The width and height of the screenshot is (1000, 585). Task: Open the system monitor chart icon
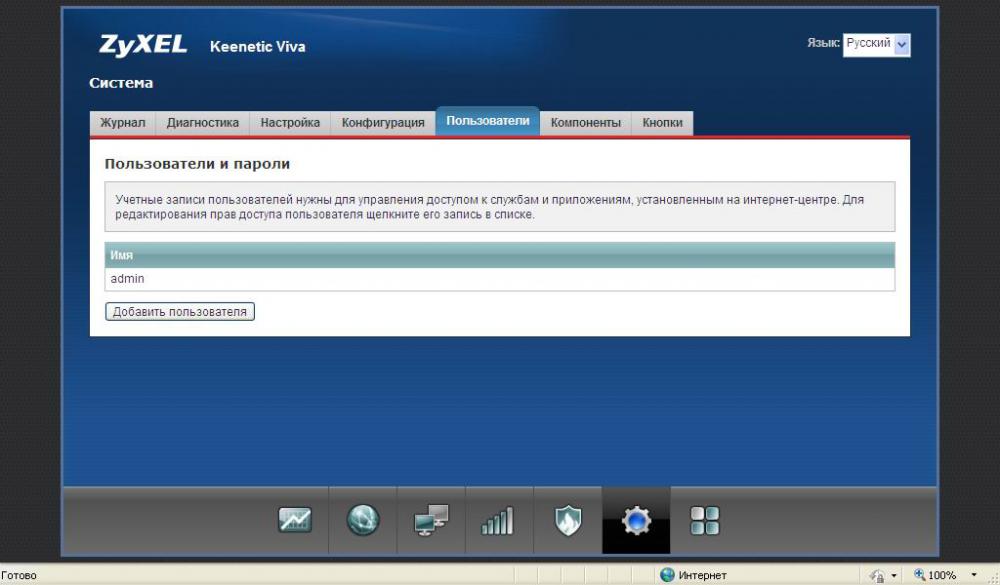(x=295, y=520)
